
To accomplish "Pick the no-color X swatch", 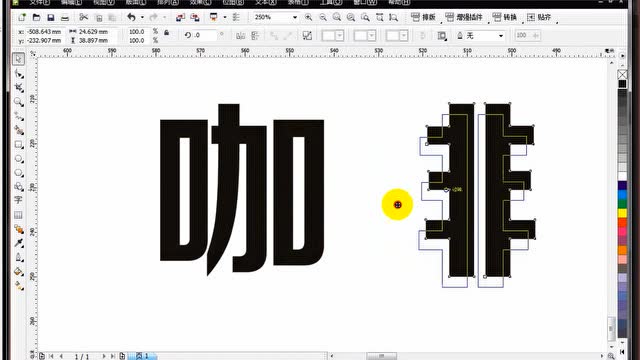I will [x=622, y=75].
